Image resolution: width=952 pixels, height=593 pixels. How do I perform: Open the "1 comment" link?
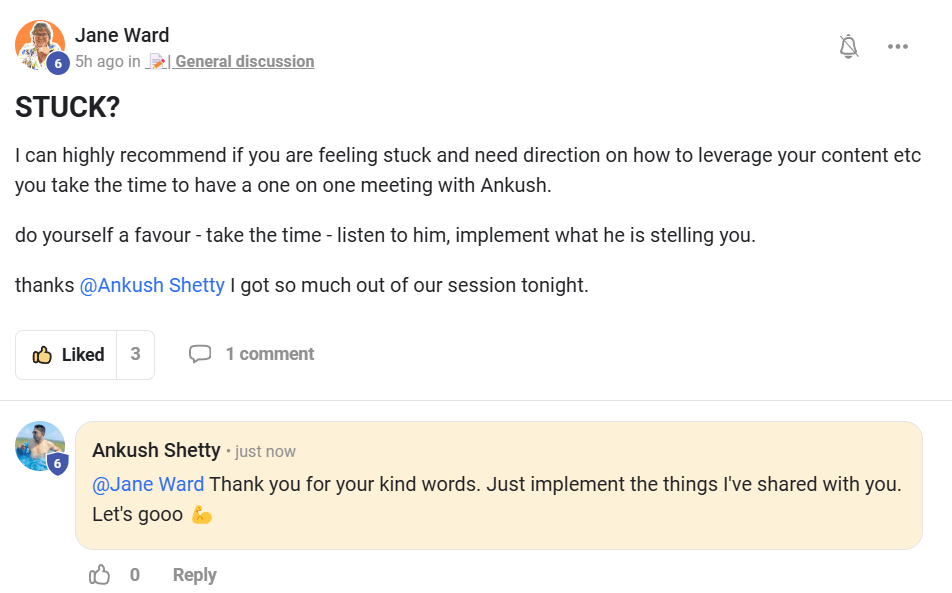click(269, 354)
